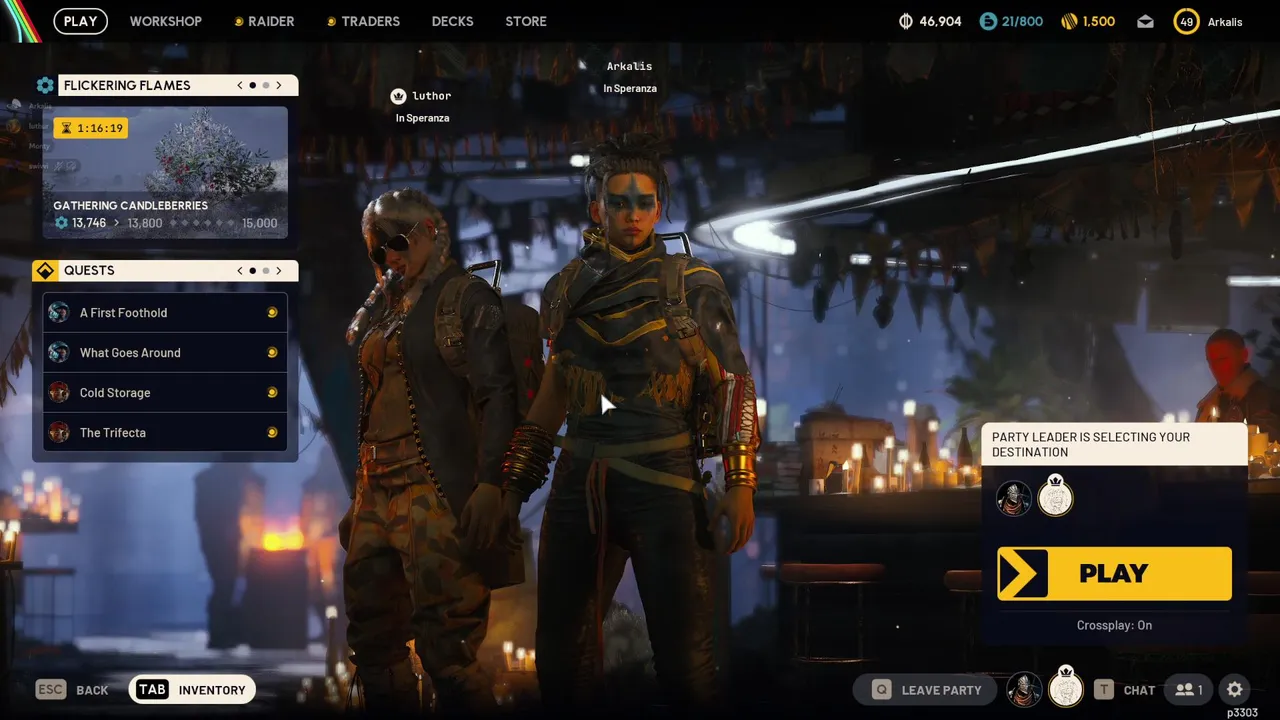Click the hourglass timer badge 1:16:19

pos(91,128)
